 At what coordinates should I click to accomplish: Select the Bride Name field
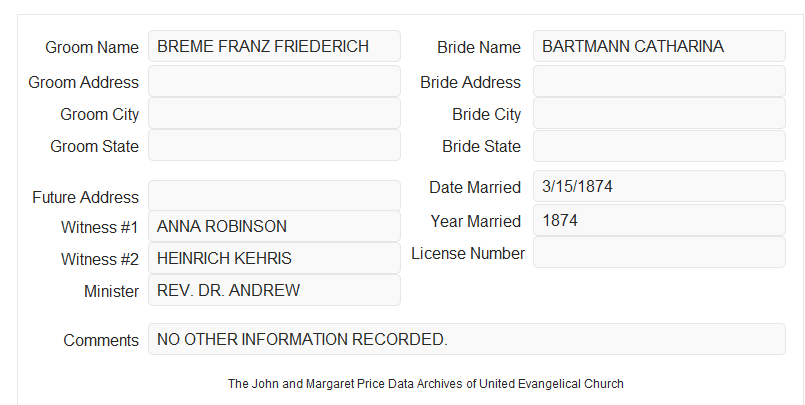659,46
